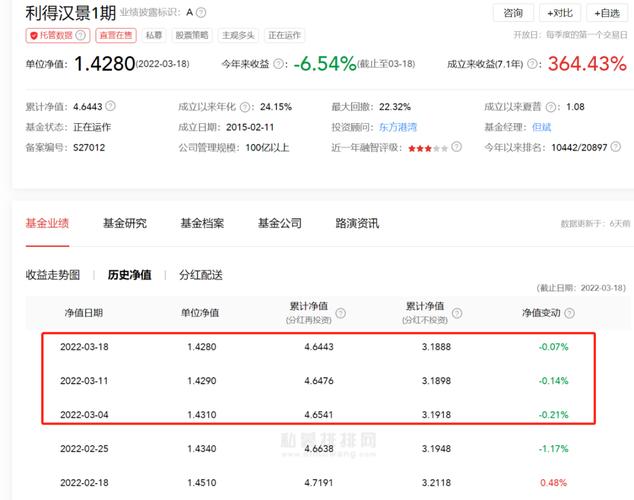634x500 pixels.
Task: Click the 托管数据 badge
Action: pos(58,35)
